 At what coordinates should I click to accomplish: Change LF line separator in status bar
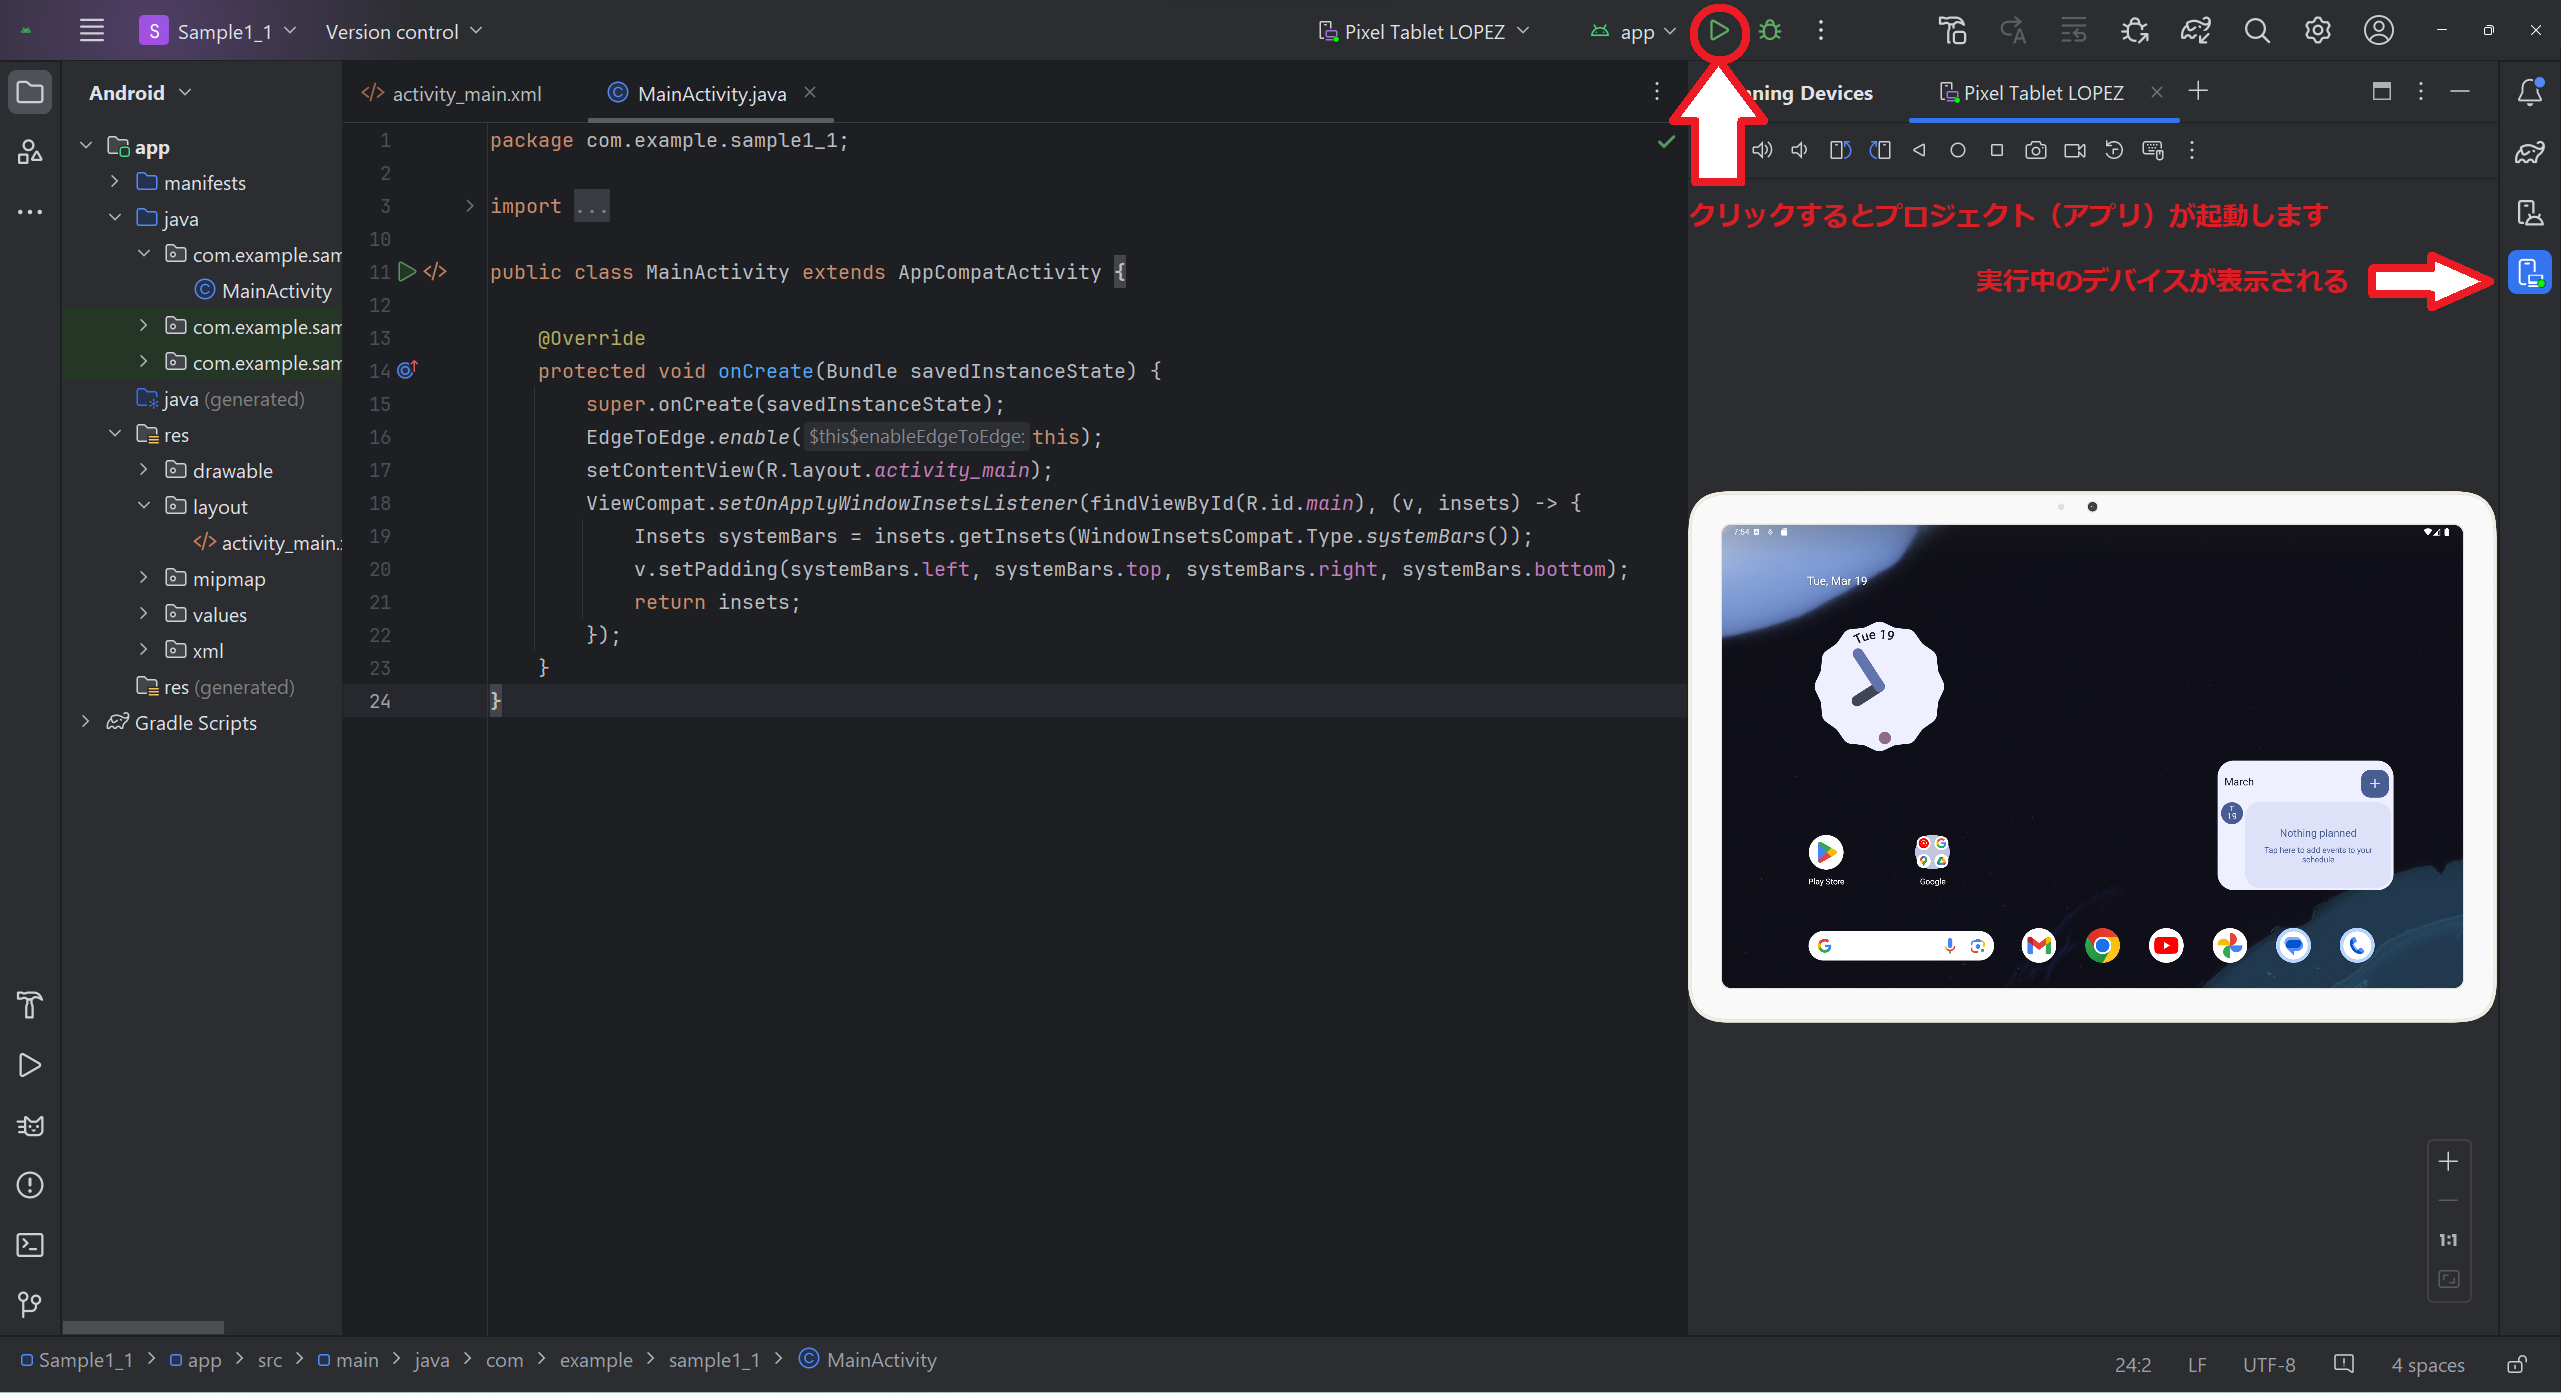click(x=2197, y=1364)
